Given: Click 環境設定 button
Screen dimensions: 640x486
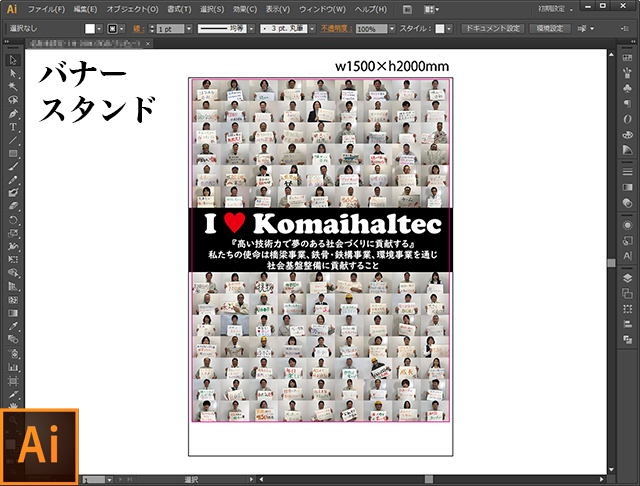Looking at the screenshot, I should (550, 29).
